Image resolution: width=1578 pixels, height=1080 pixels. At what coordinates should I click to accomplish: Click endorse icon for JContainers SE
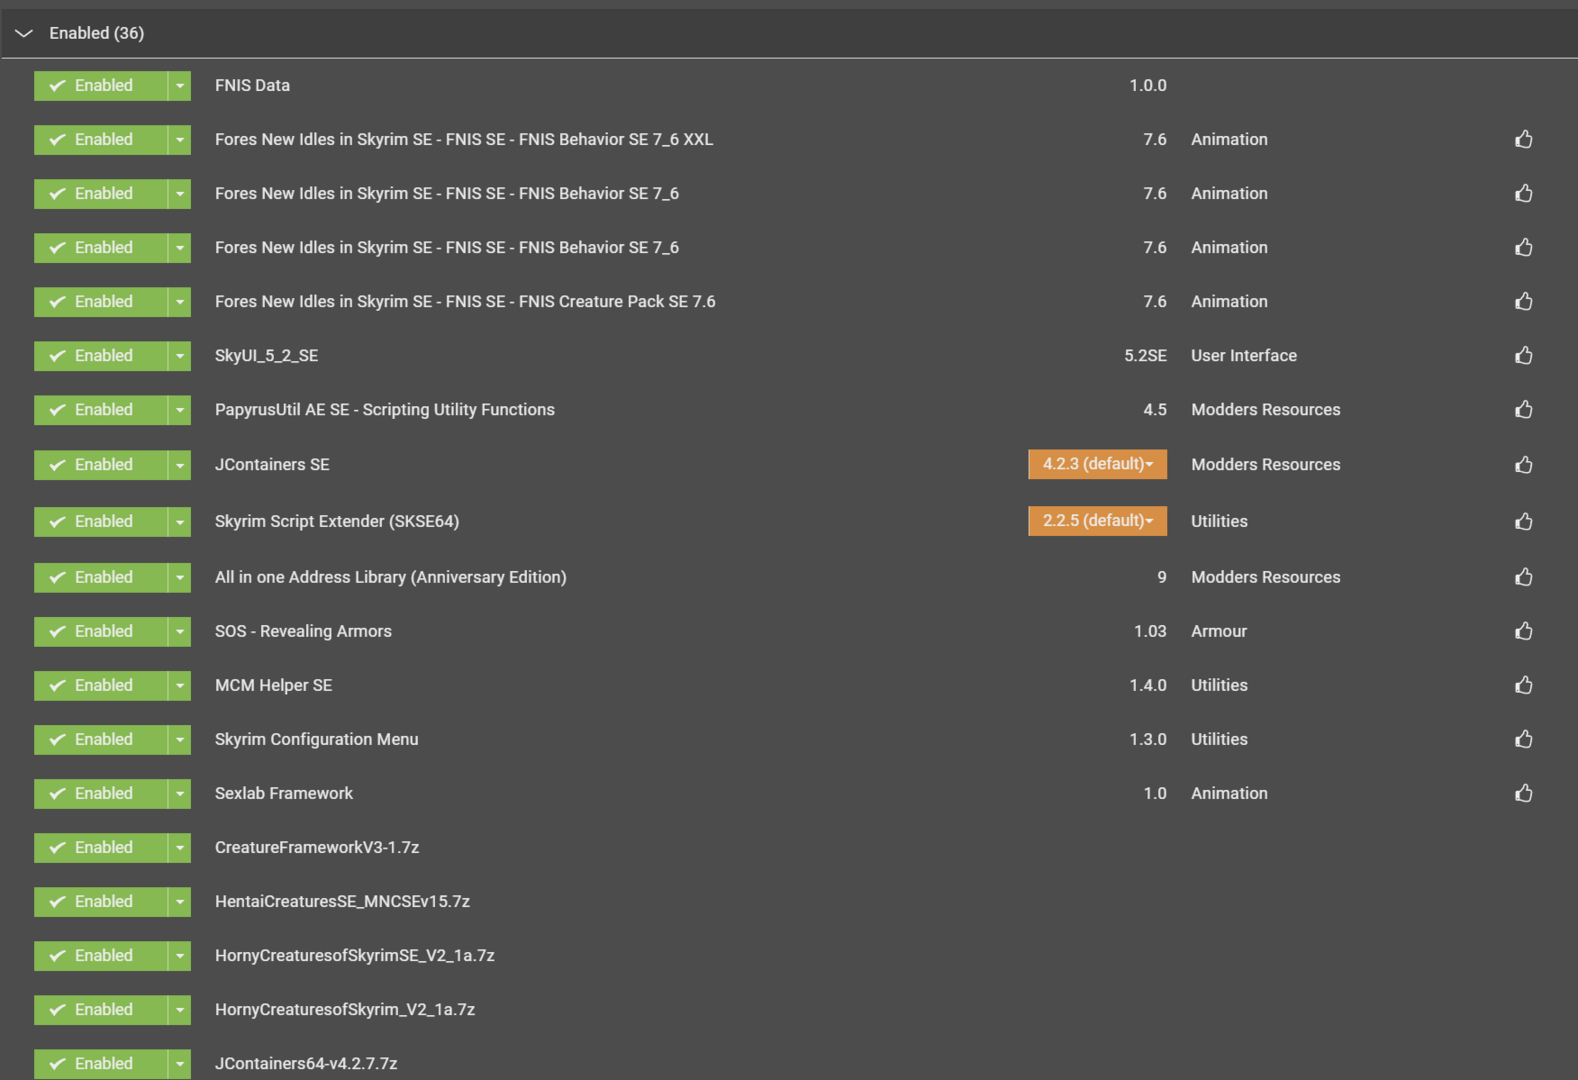tap(1523, 464)
